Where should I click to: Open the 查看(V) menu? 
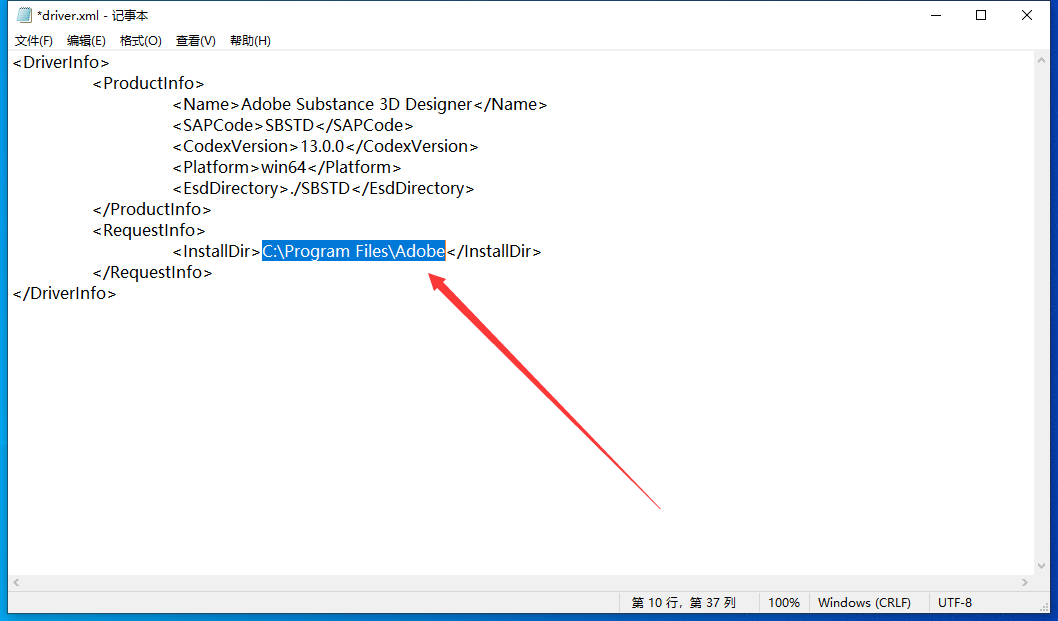[196, 40]
